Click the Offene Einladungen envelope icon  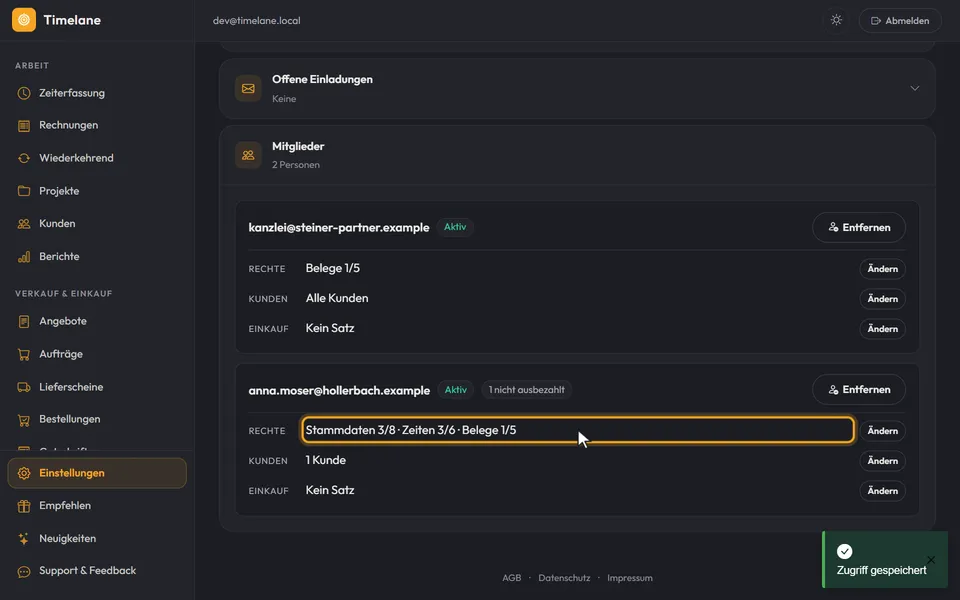coord(248,89)
